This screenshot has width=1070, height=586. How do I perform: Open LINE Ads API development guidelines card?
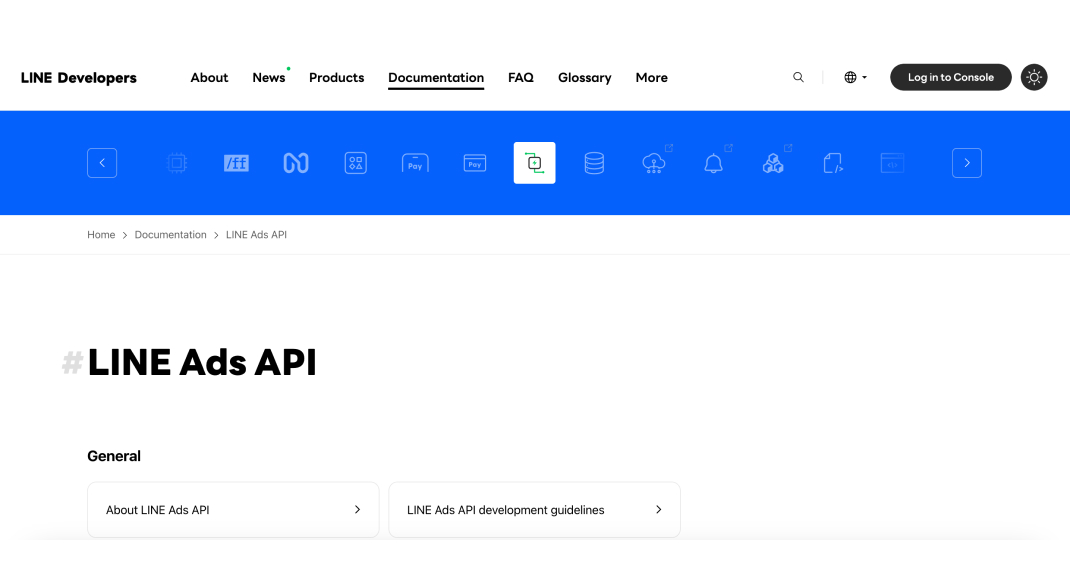(534, 510)
